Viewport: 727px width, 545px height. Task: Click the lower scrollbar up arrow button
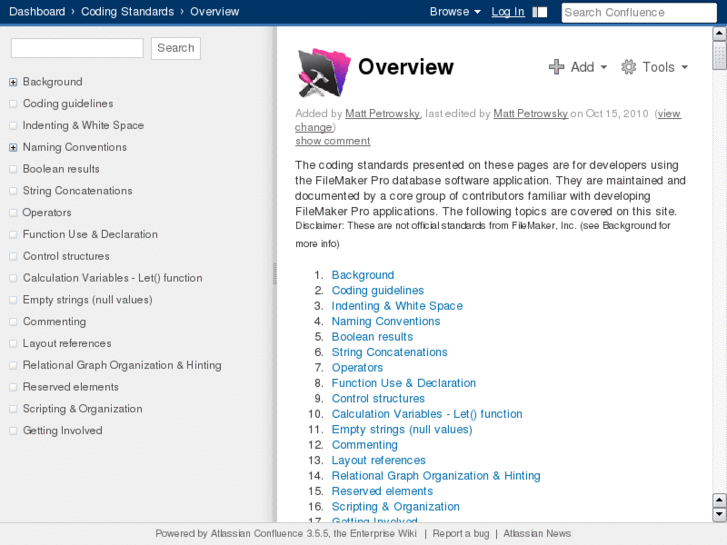(x=719, y=500)
